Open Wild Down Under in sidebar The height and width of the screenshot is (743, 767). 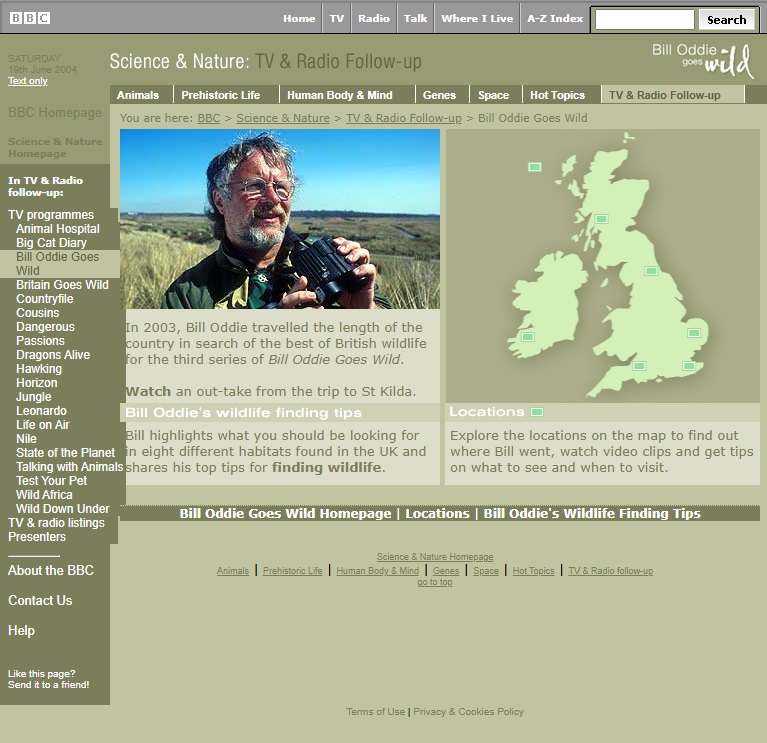point(63,509)
